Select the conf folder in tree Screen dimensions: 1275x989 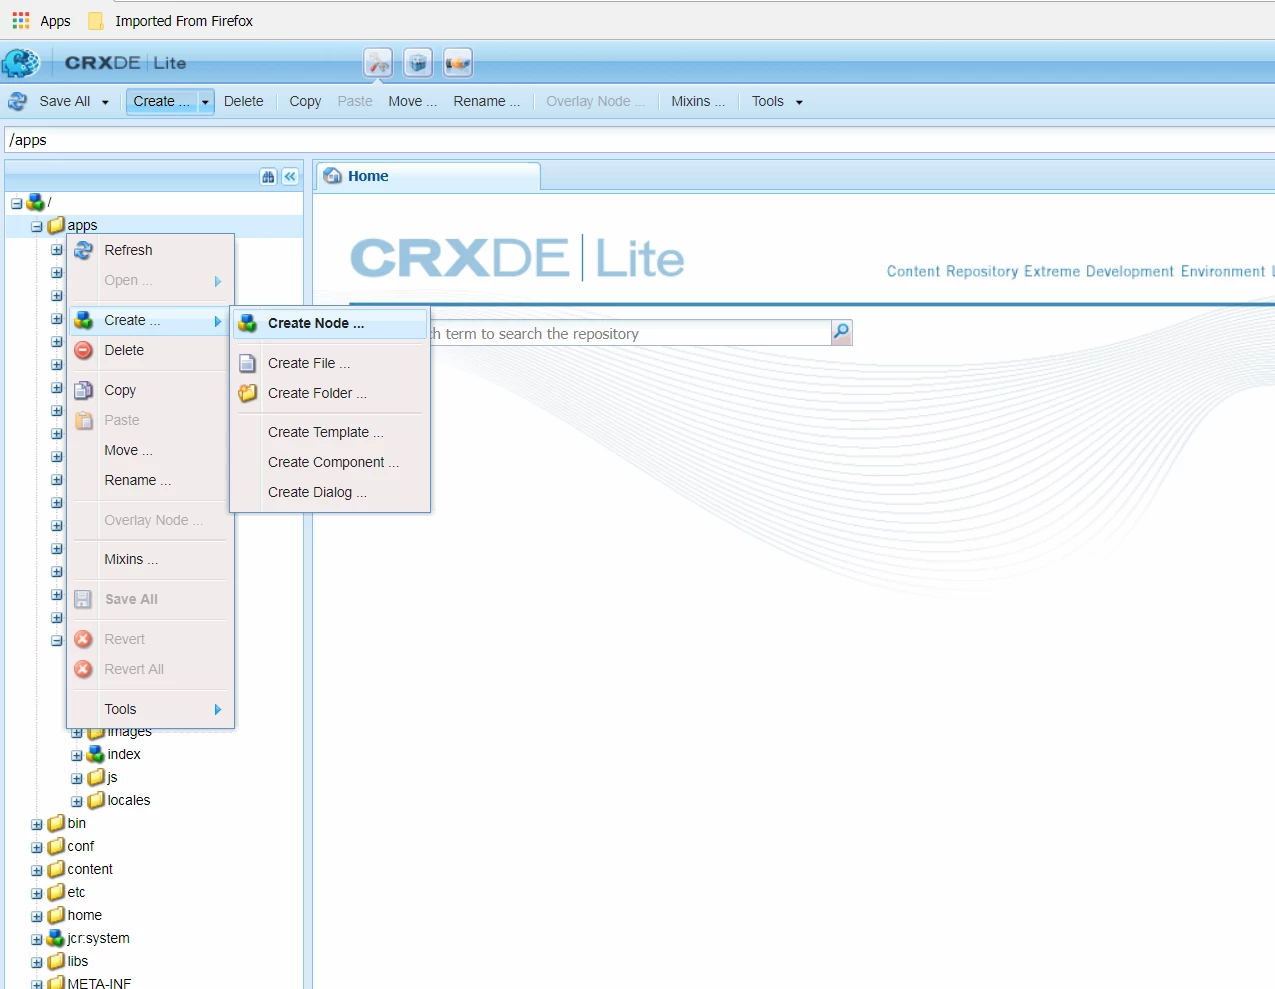(81, 846)
